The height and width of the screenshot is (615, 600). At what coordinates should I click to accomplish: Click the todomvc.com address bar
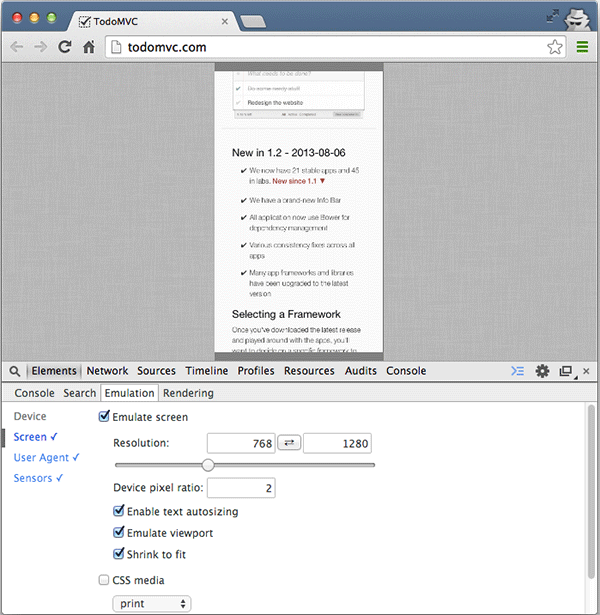click(335, 47)
